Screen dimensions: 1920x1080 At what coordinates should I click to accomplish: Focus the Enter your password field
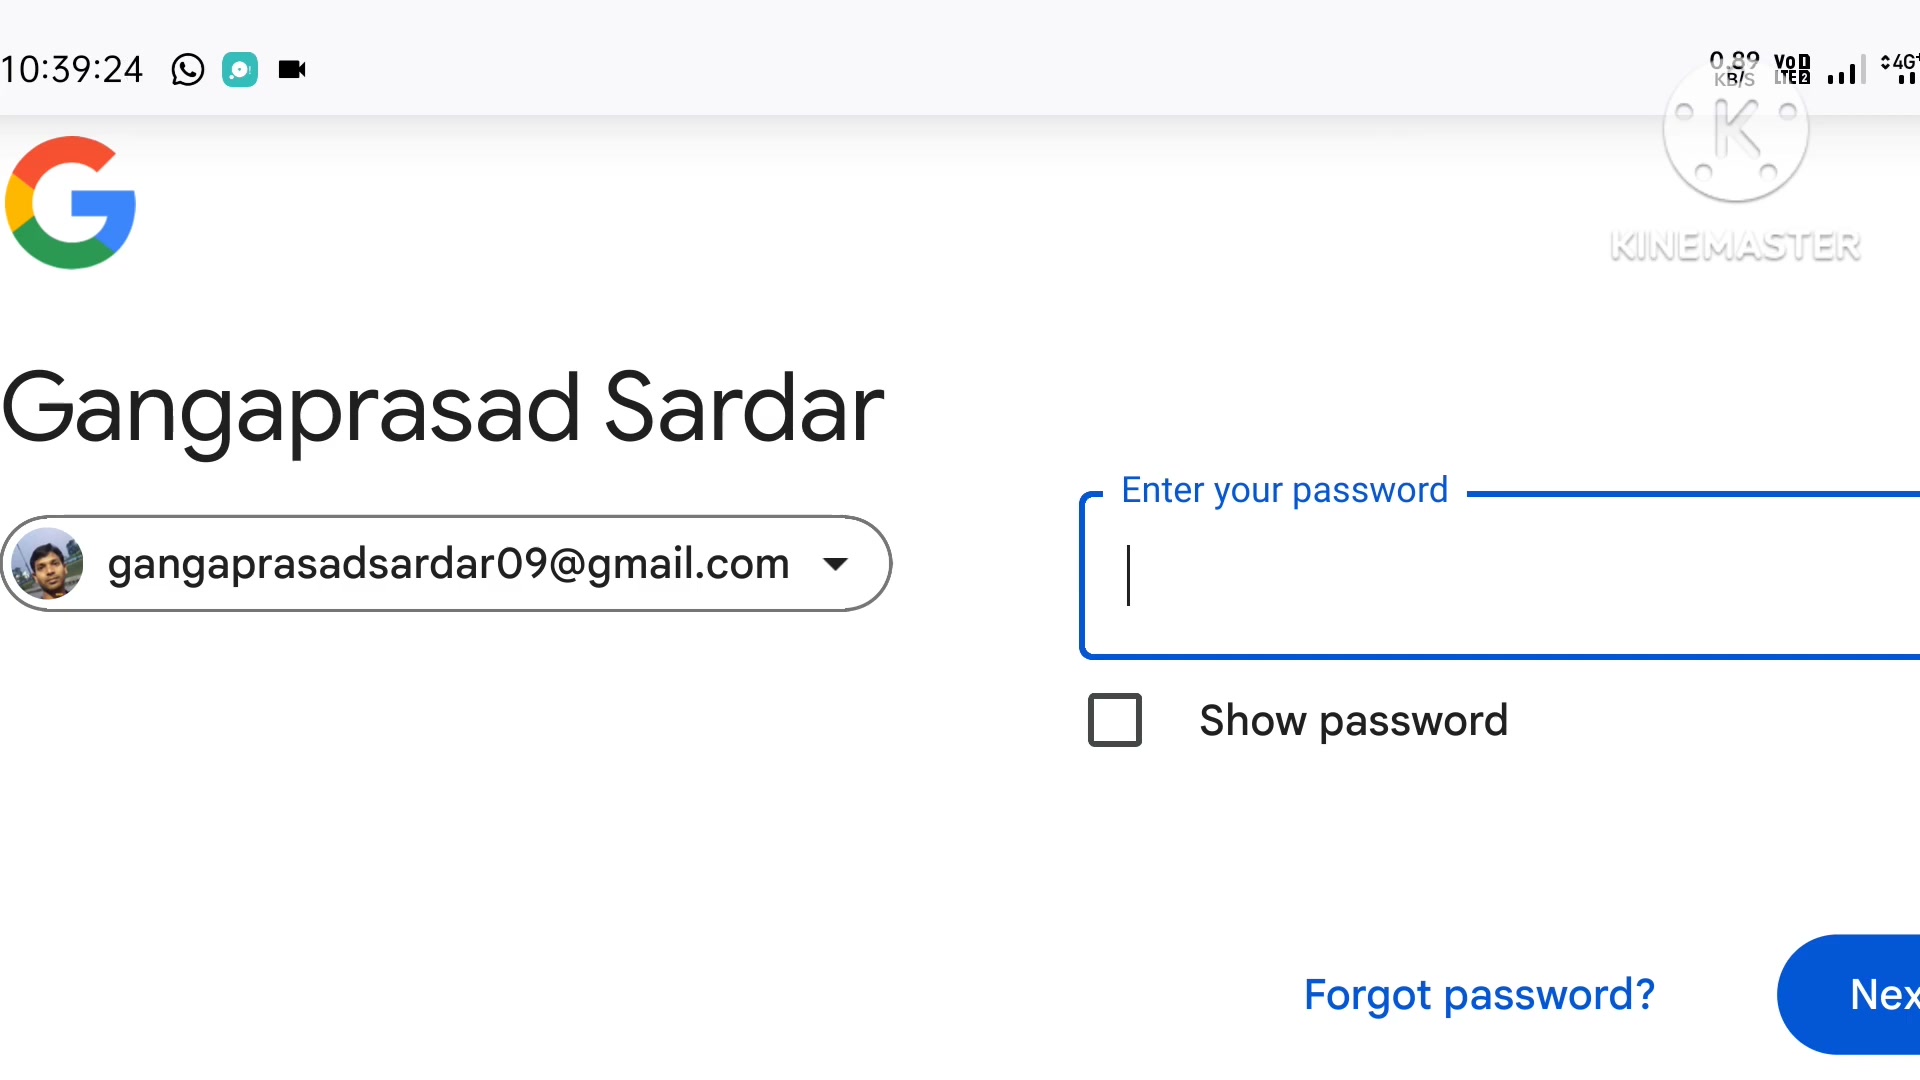pyautogui.click(x=1500, y=576)
